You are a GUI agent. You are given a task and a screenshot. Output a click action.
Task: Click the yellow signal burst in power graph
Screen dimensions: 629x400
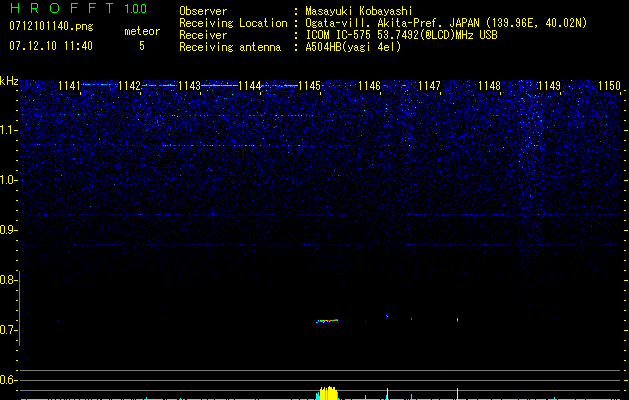328,393
